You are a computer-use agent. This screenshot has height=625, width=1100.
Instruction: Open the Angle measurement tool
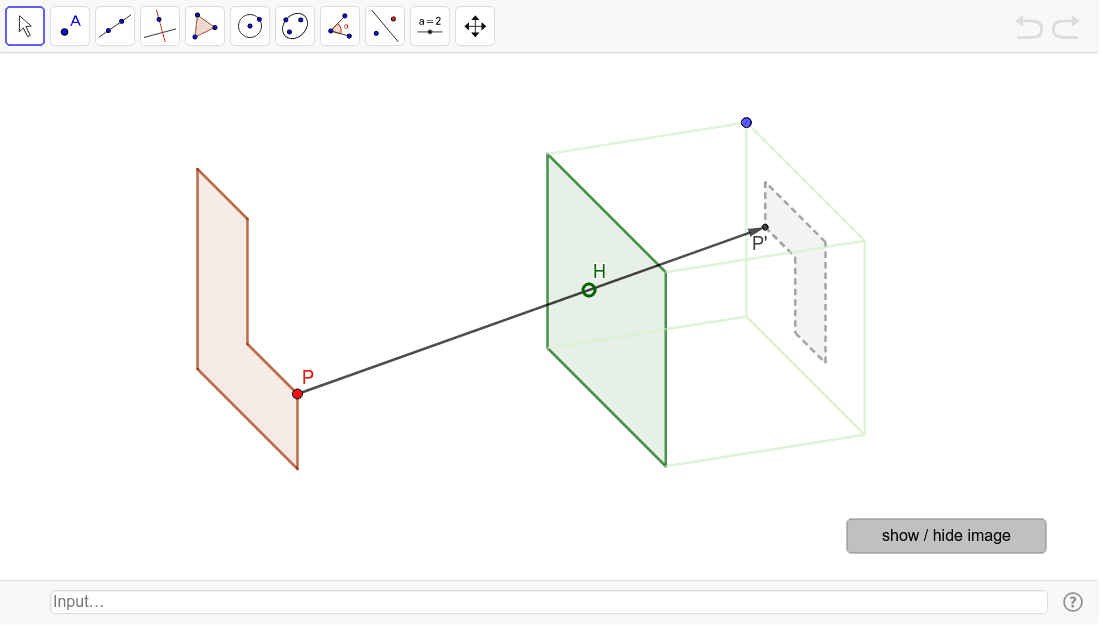[339, 25]
